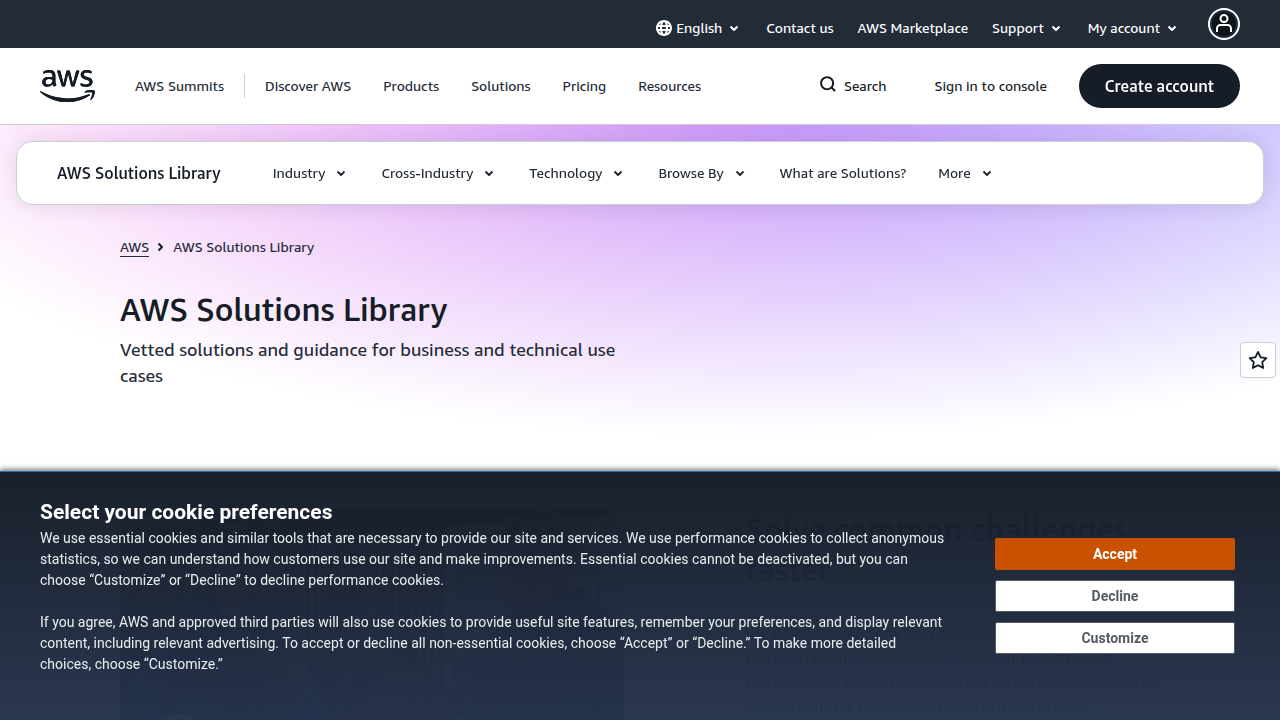
Task: Open the Solutions menu
Action: (x=501, y=86)
